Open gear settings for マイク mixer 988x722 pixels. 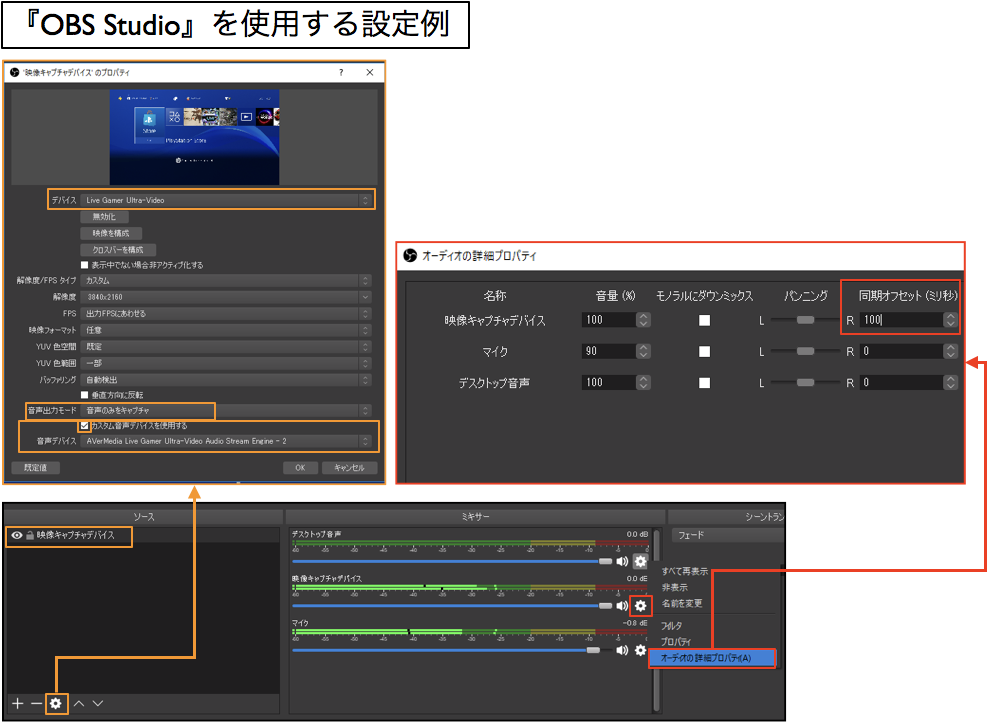click(x=640, y=650)
